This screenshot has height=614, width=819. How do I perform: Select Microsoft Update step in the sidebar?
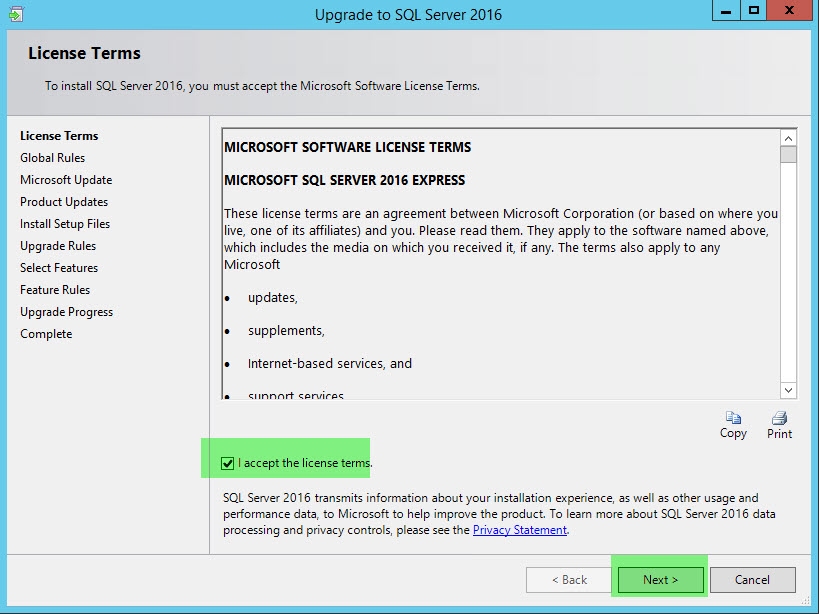66,180
